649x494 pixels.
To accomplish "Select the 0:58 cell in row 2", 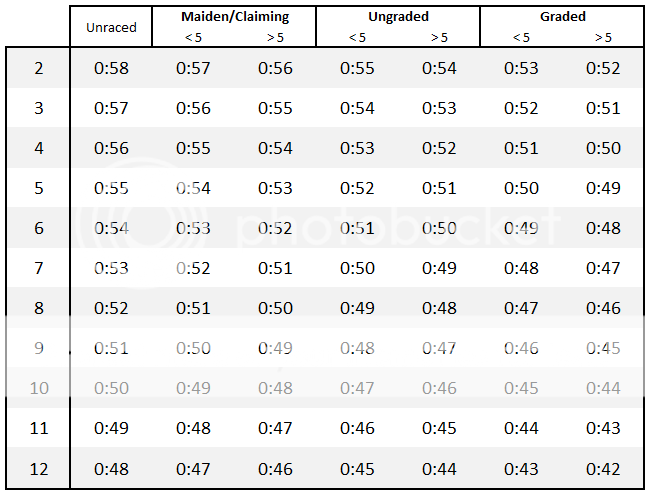I will [x=111, y=68].
